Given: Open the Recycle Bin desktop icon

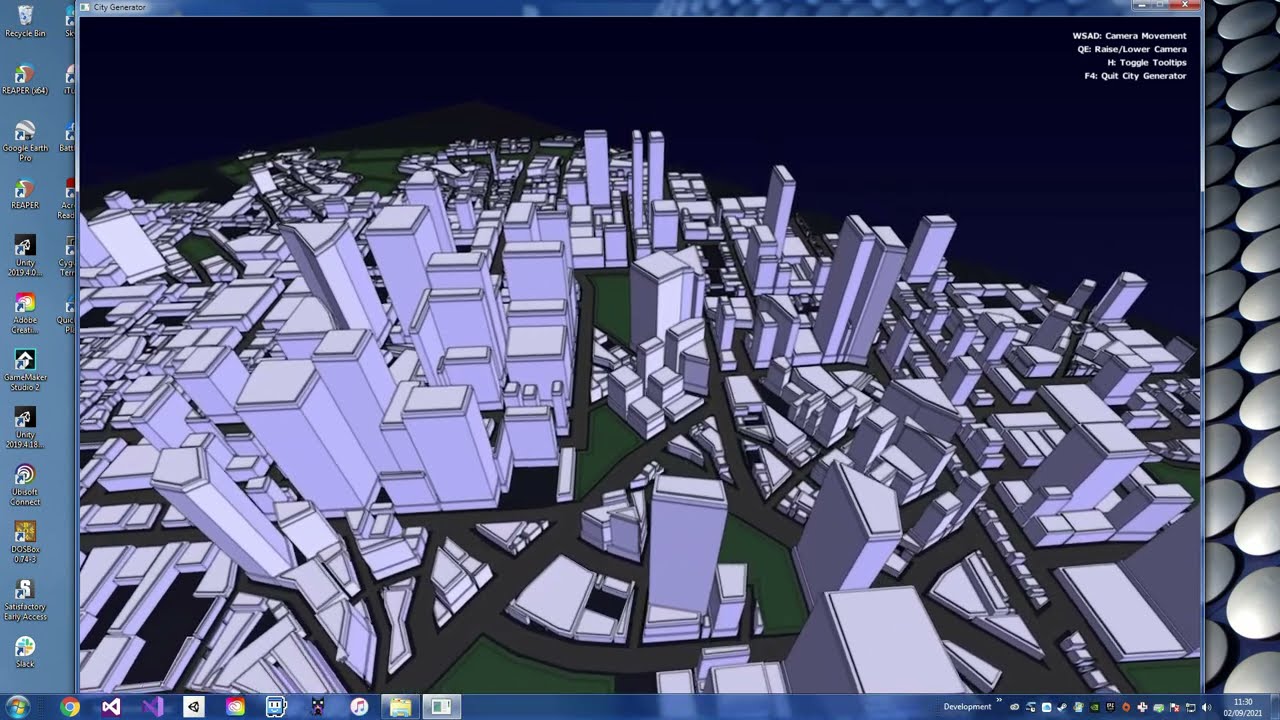Looking at the screenshot, I should [25, 20].
